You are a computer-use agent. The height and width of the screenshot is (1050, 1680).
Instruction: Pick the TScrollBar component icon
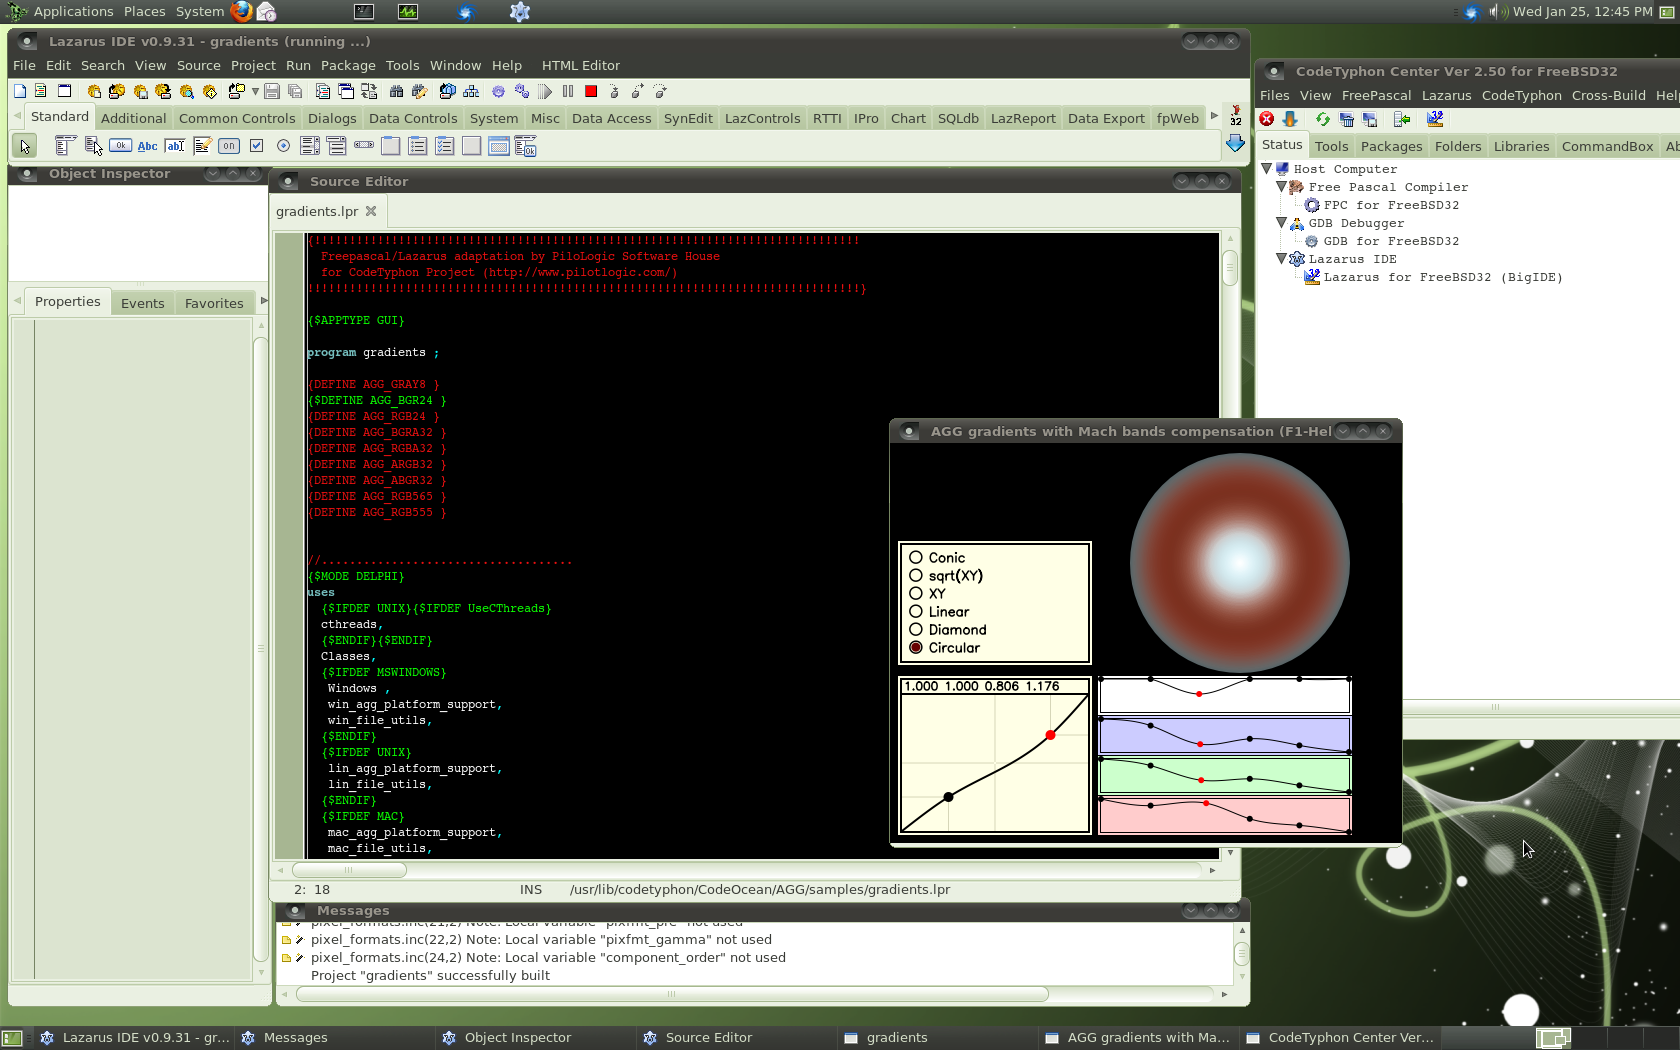(x=364, y=146)
